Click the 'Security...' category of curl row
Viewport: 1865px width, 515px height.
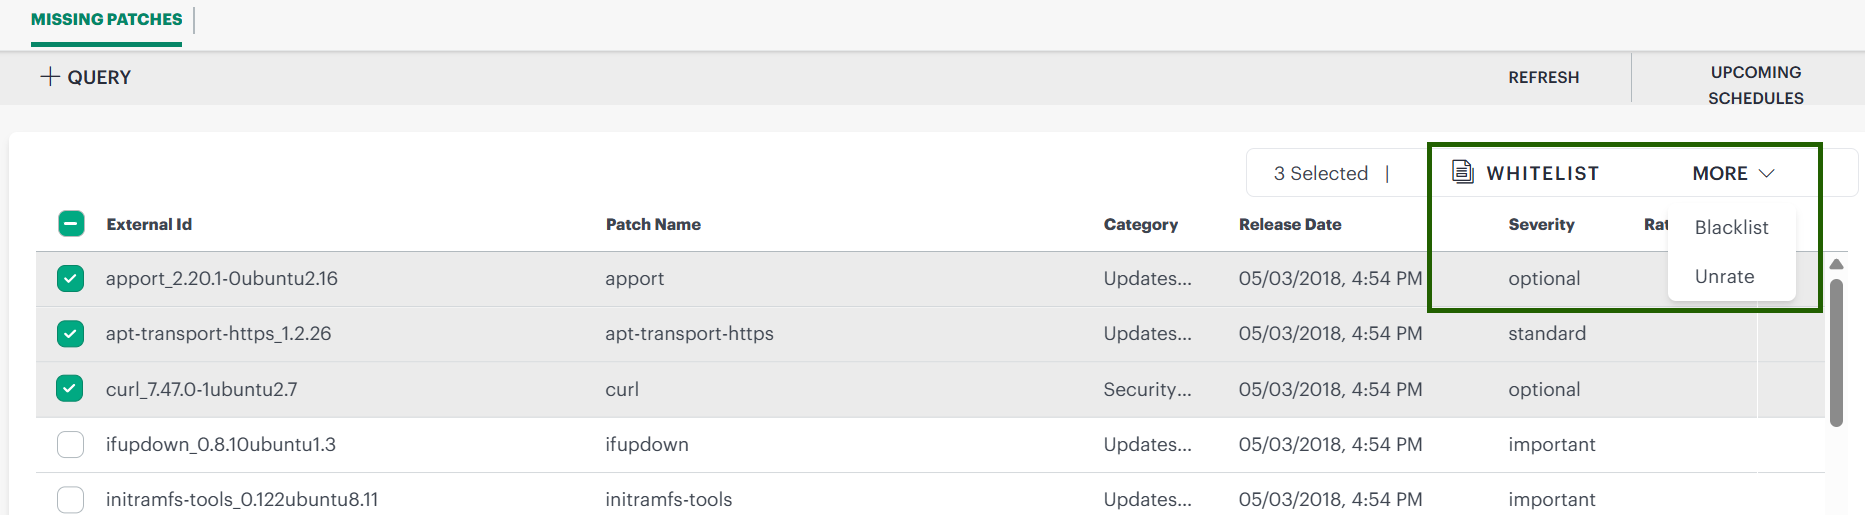pos(1147,389)
